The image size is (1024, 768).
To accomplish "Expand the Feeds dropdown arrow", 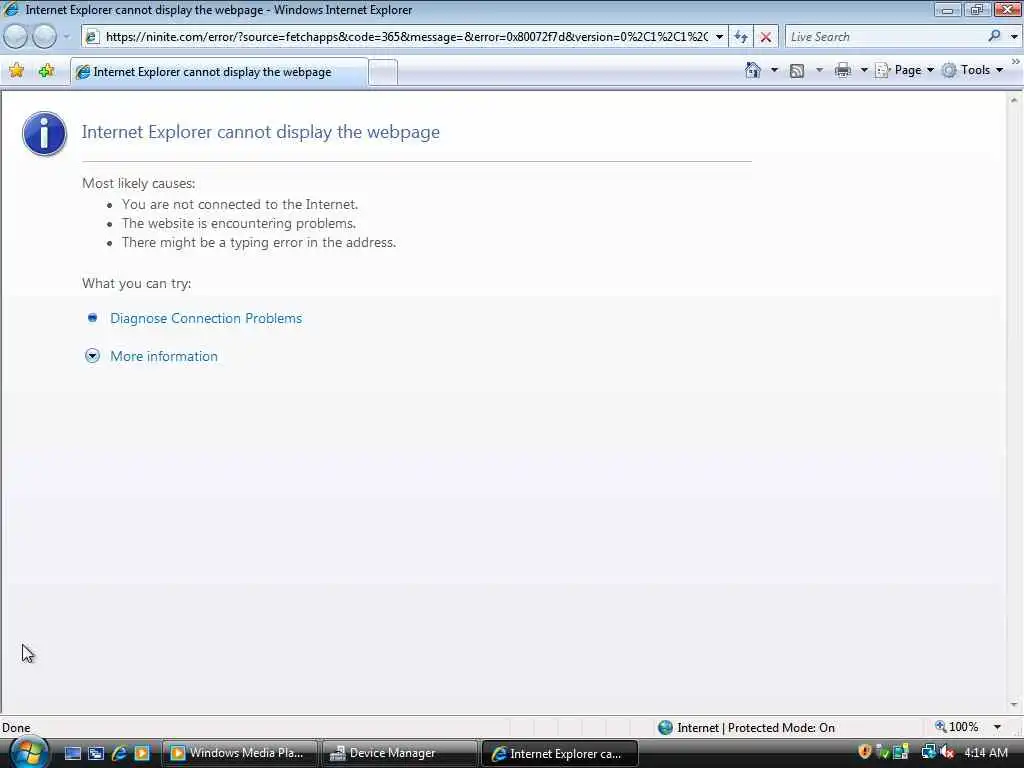I will [819, 70].
